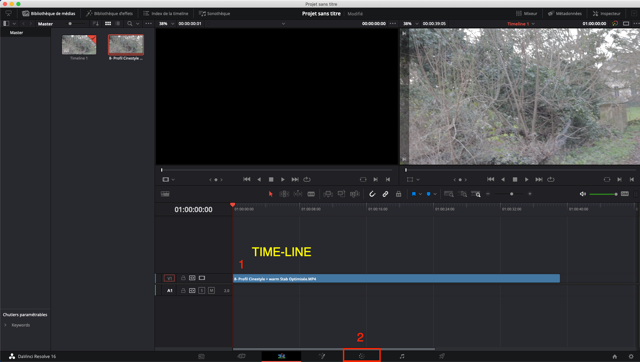Adjust the timeline zoom slider
Image resolution: width=640 pixels, height=362 pixels.
point(511,194)
